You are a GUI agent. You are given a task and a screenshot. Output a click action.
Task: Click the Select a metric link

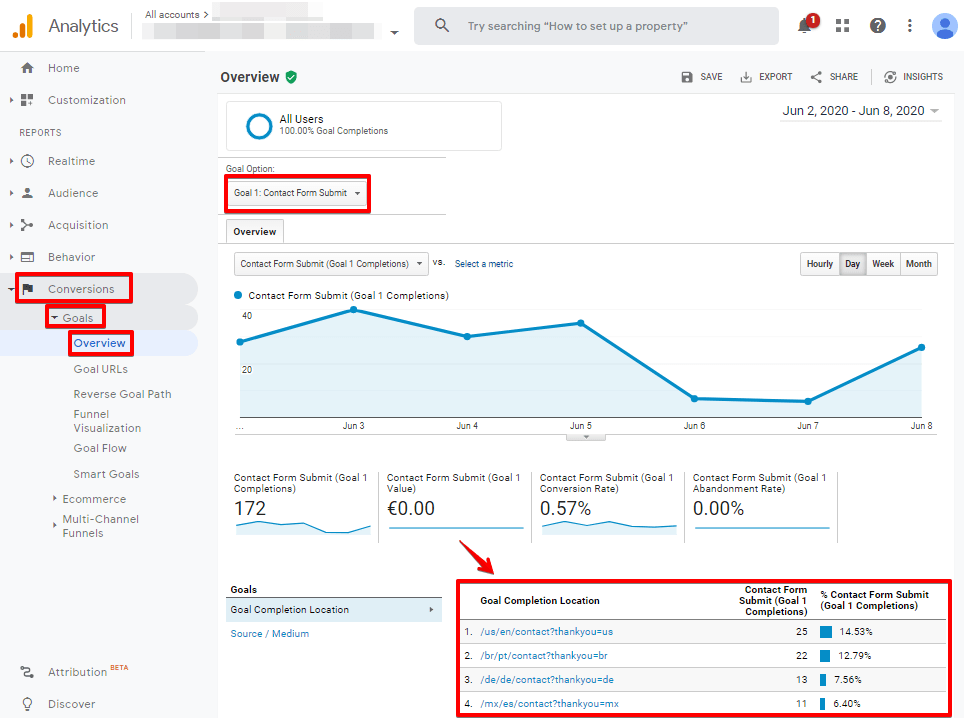click(483, 264)
